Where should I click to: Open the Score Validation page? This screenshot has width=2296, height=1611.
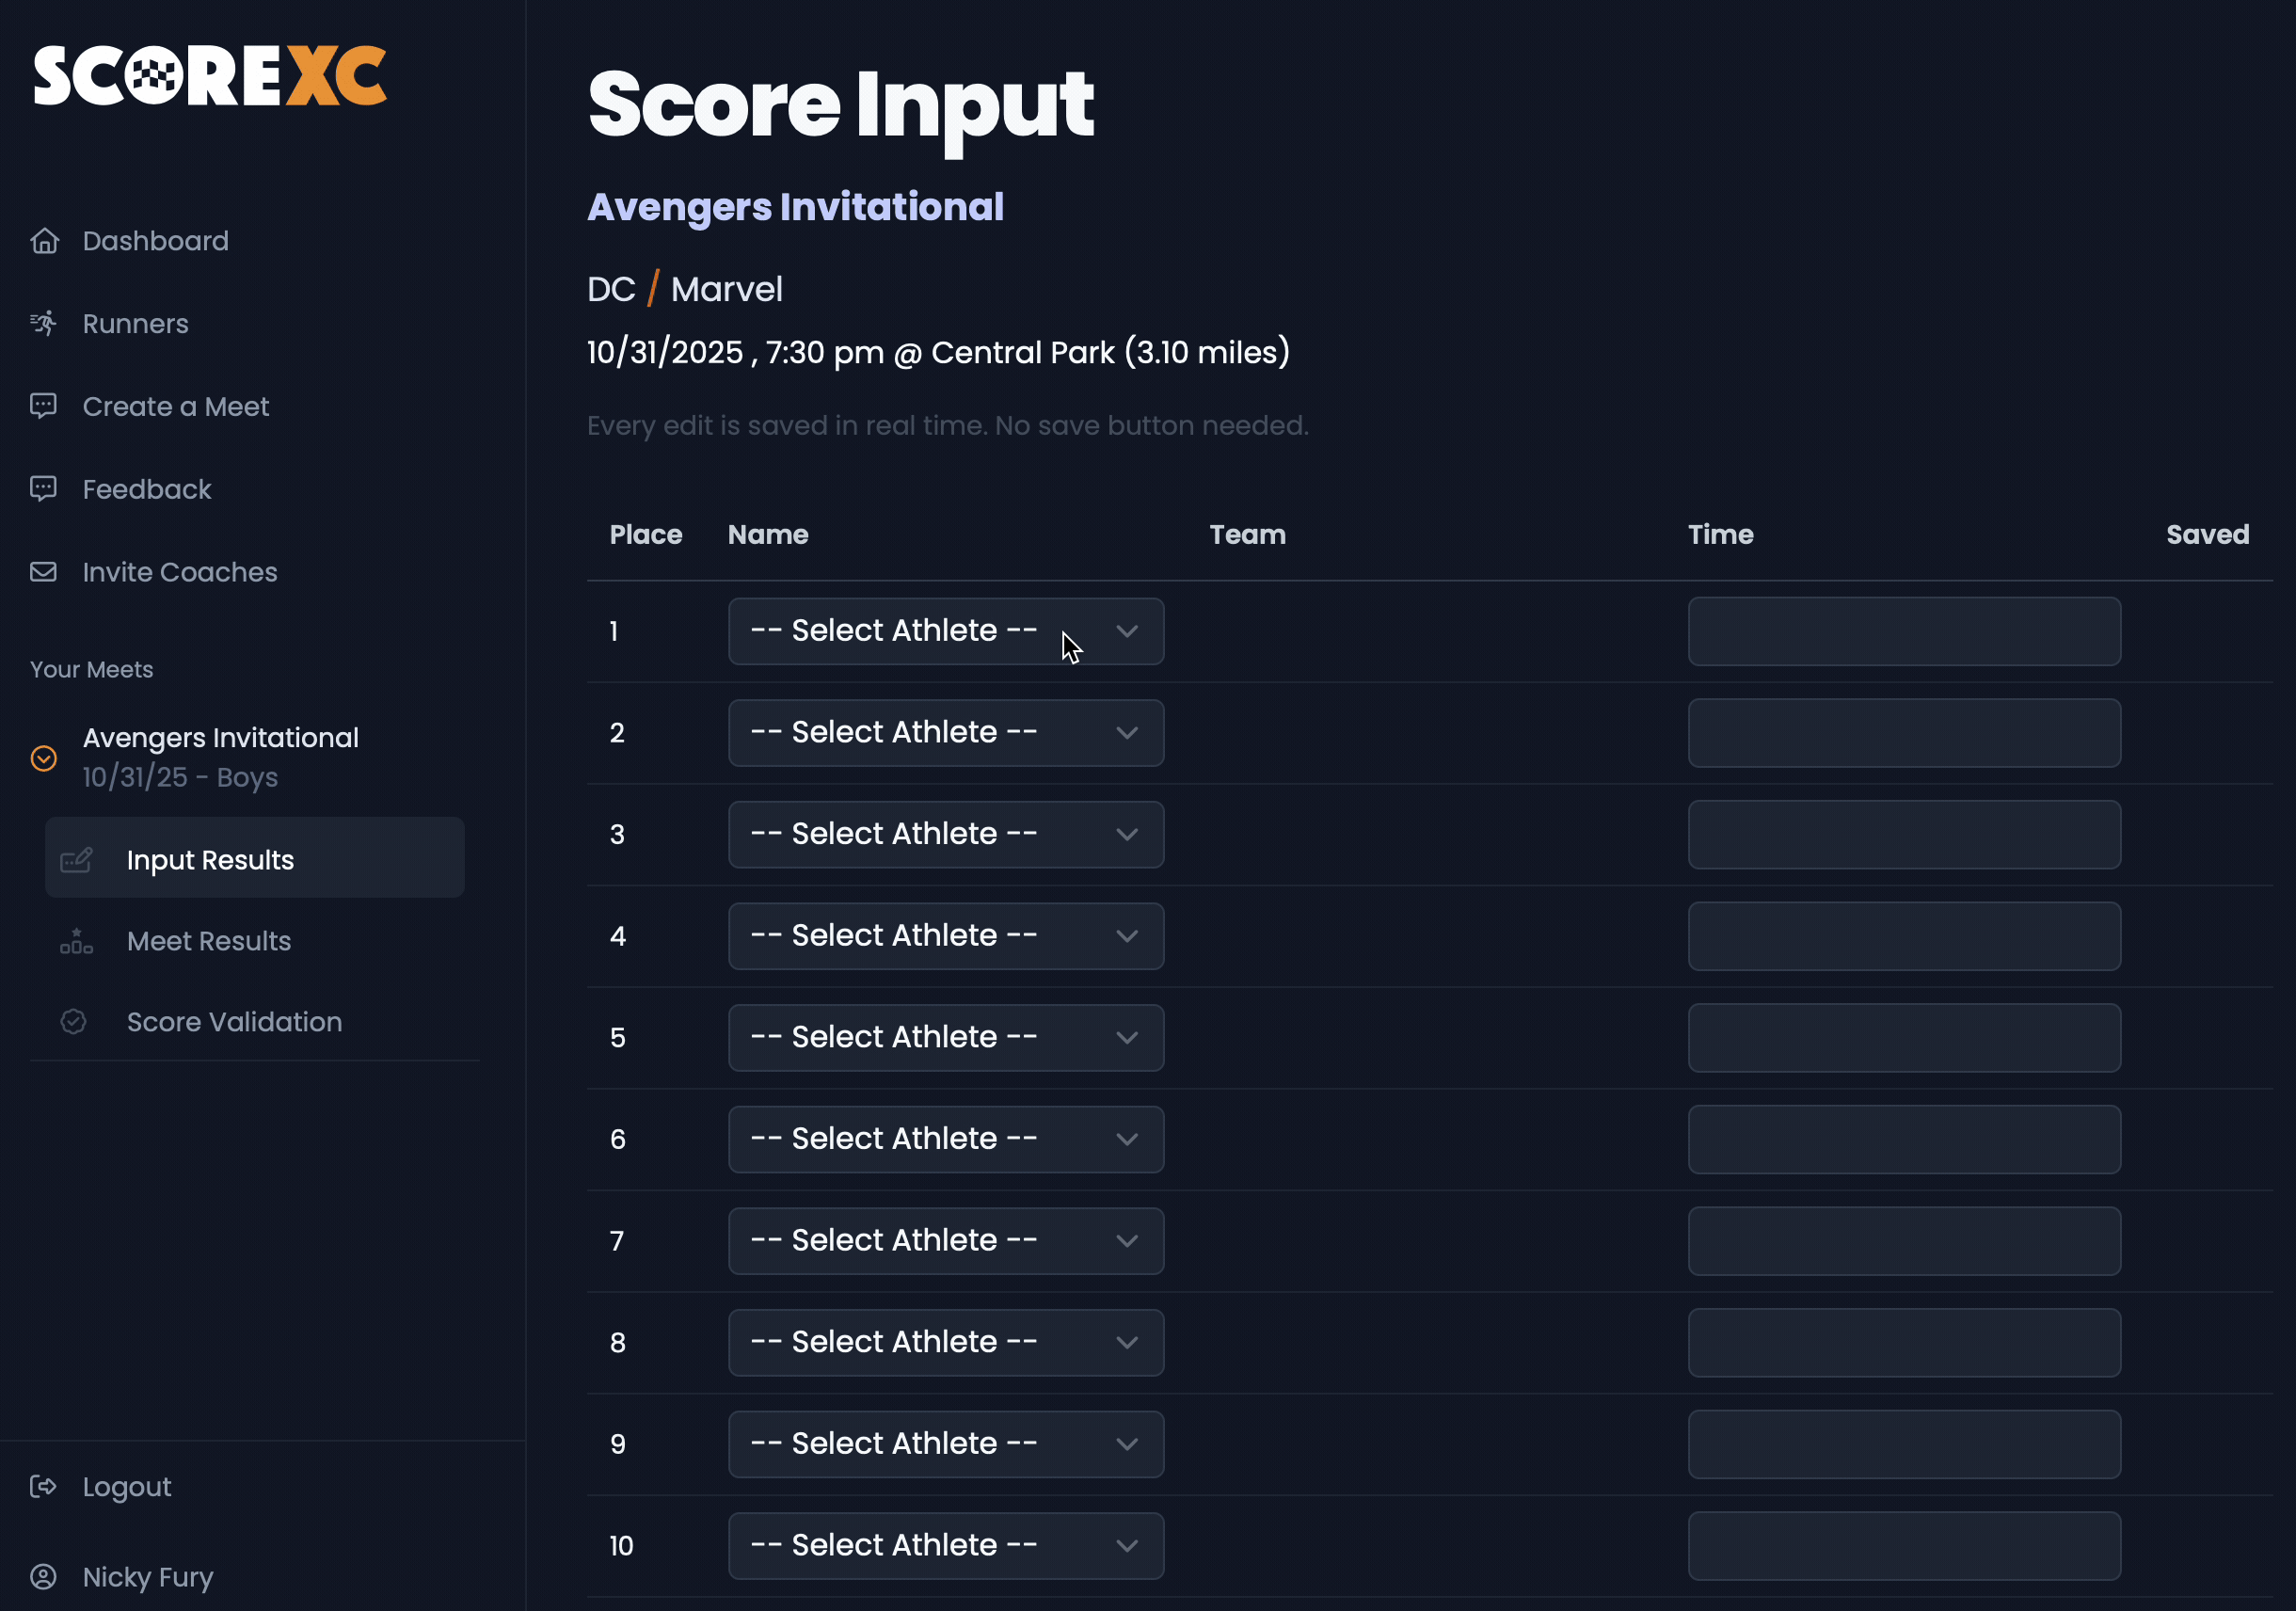(x=234, y=1021)
